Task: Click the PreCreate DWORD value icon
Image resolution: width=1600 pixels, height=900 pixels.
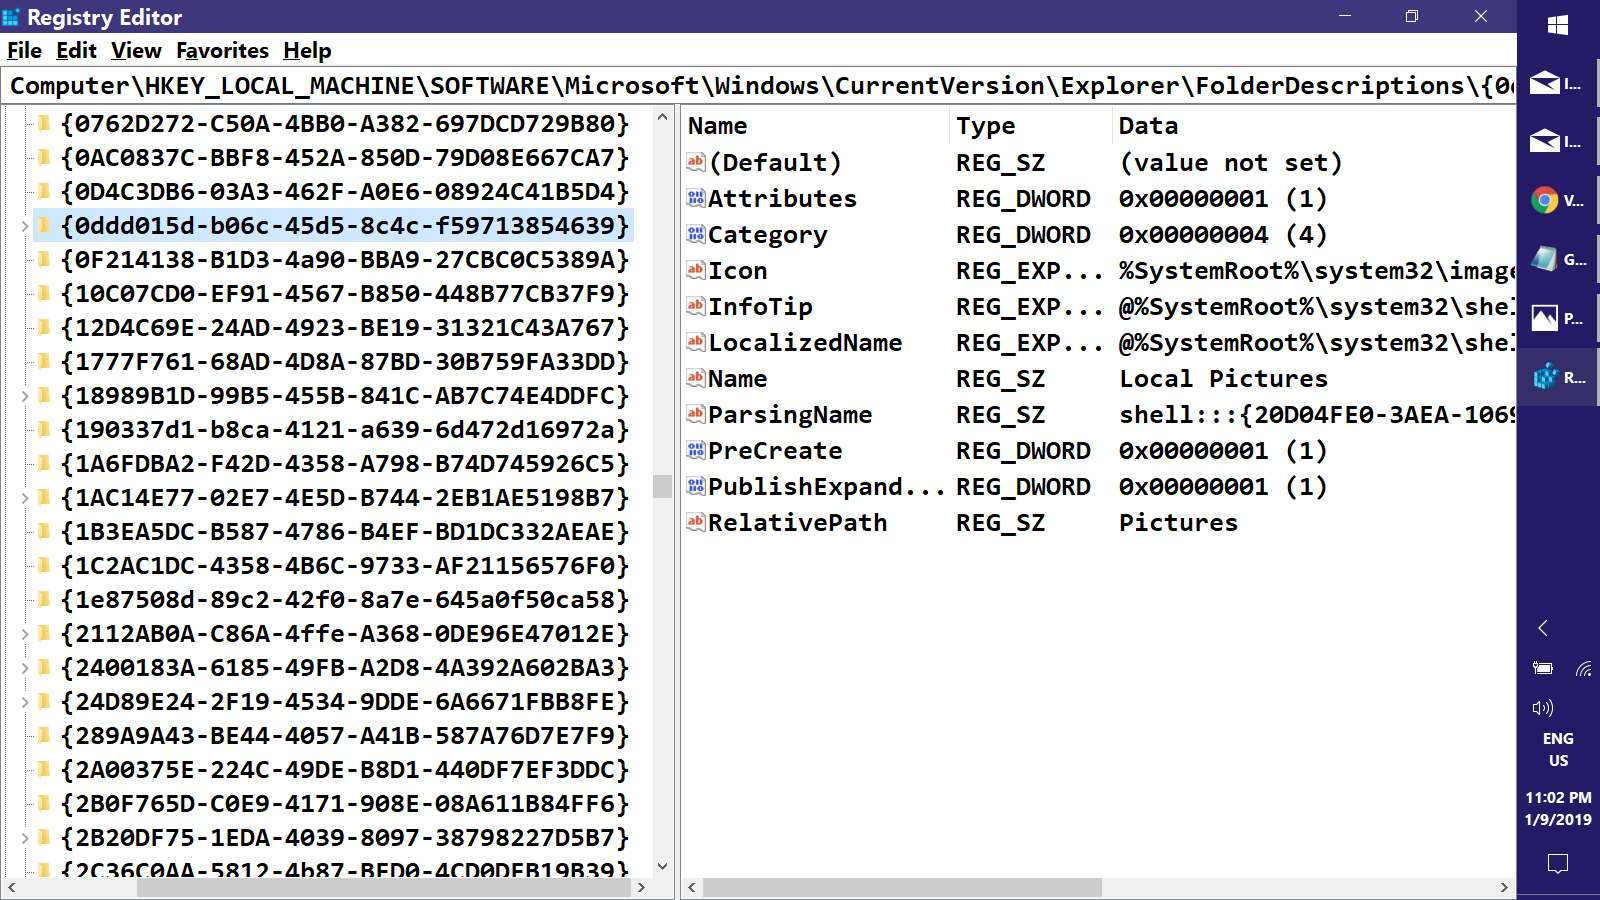Action: [696, 450]
